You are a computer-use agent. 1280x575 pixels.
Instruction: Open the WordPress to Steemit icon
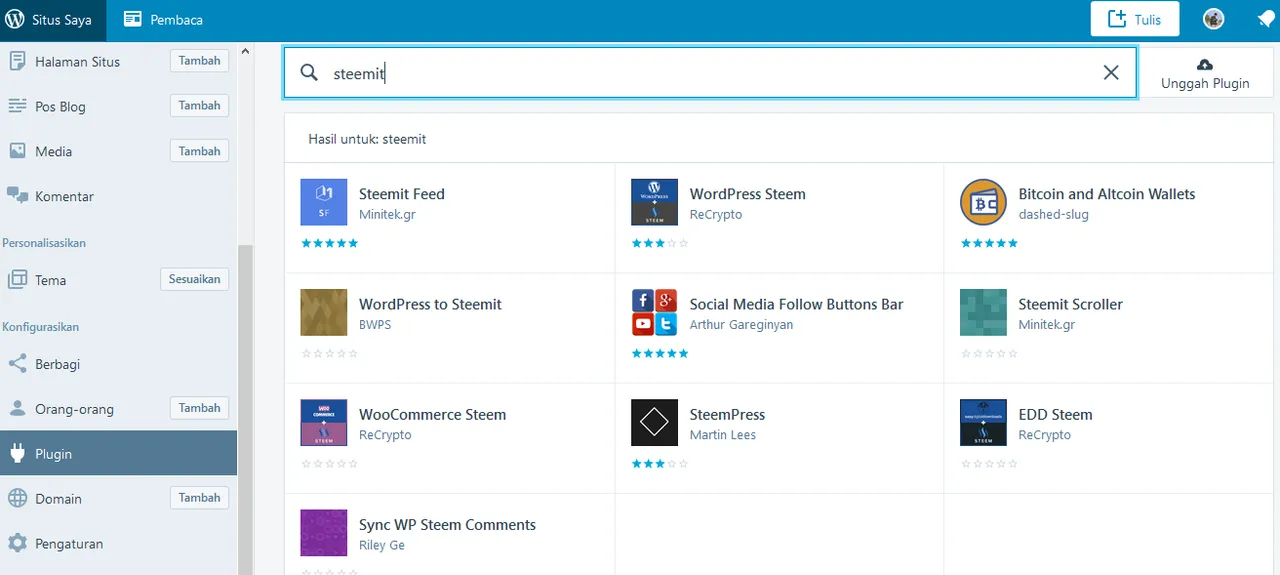pos(324,312)
